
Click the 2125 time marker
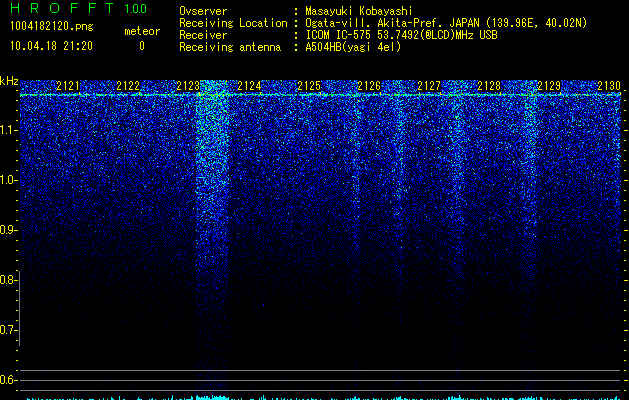[309, 86]
